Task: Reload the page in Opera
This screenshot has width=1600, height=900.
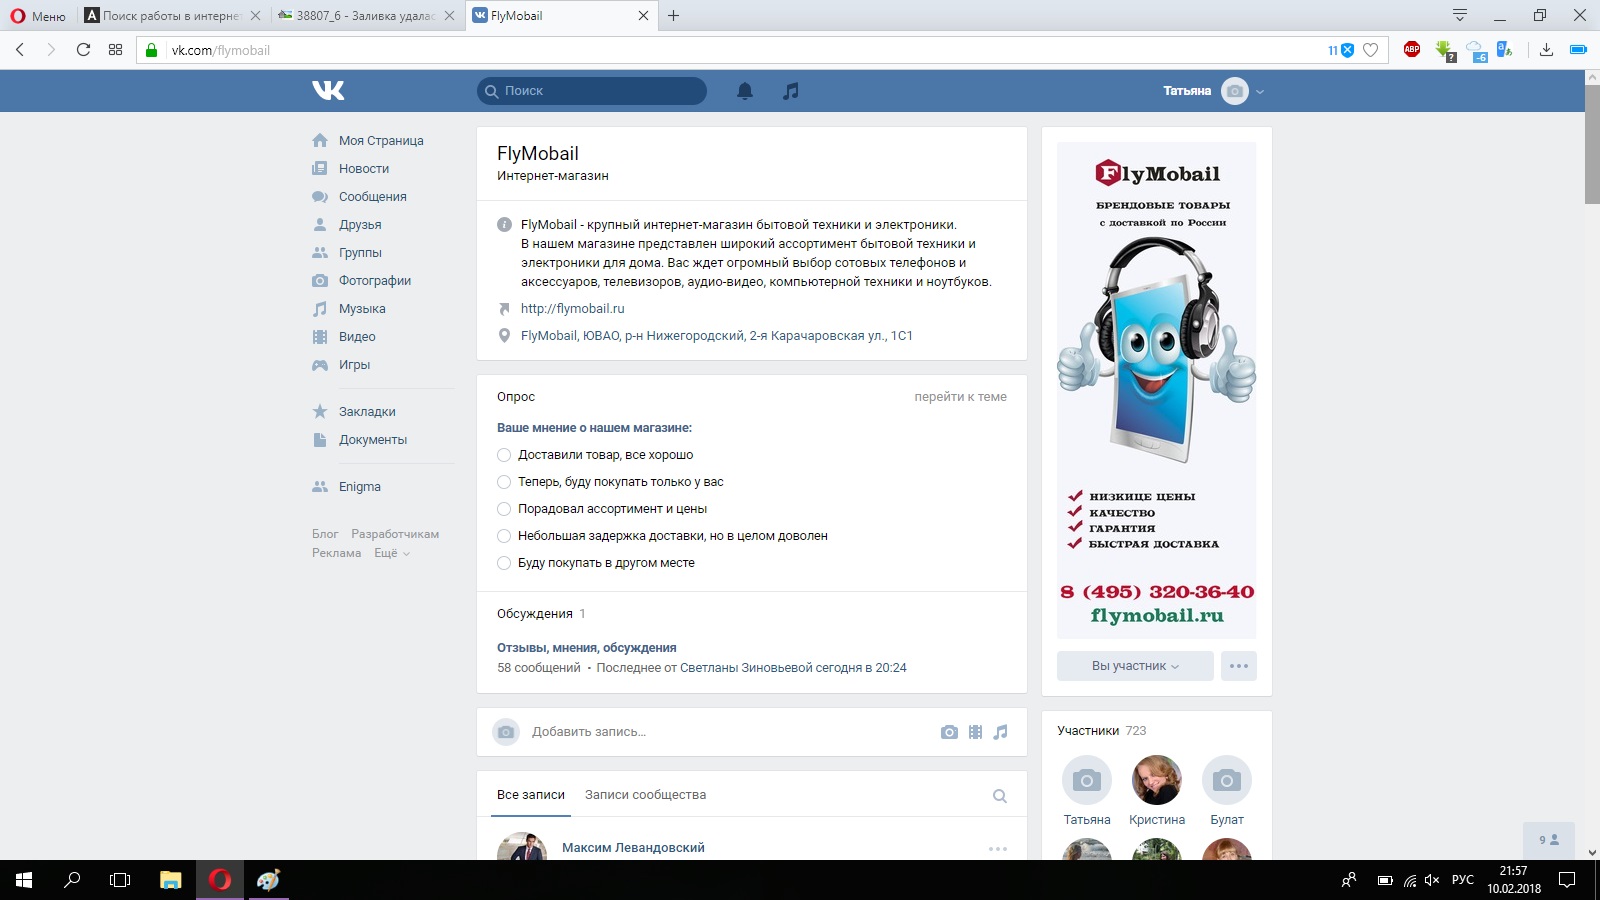Action: (x=83, y=50)
